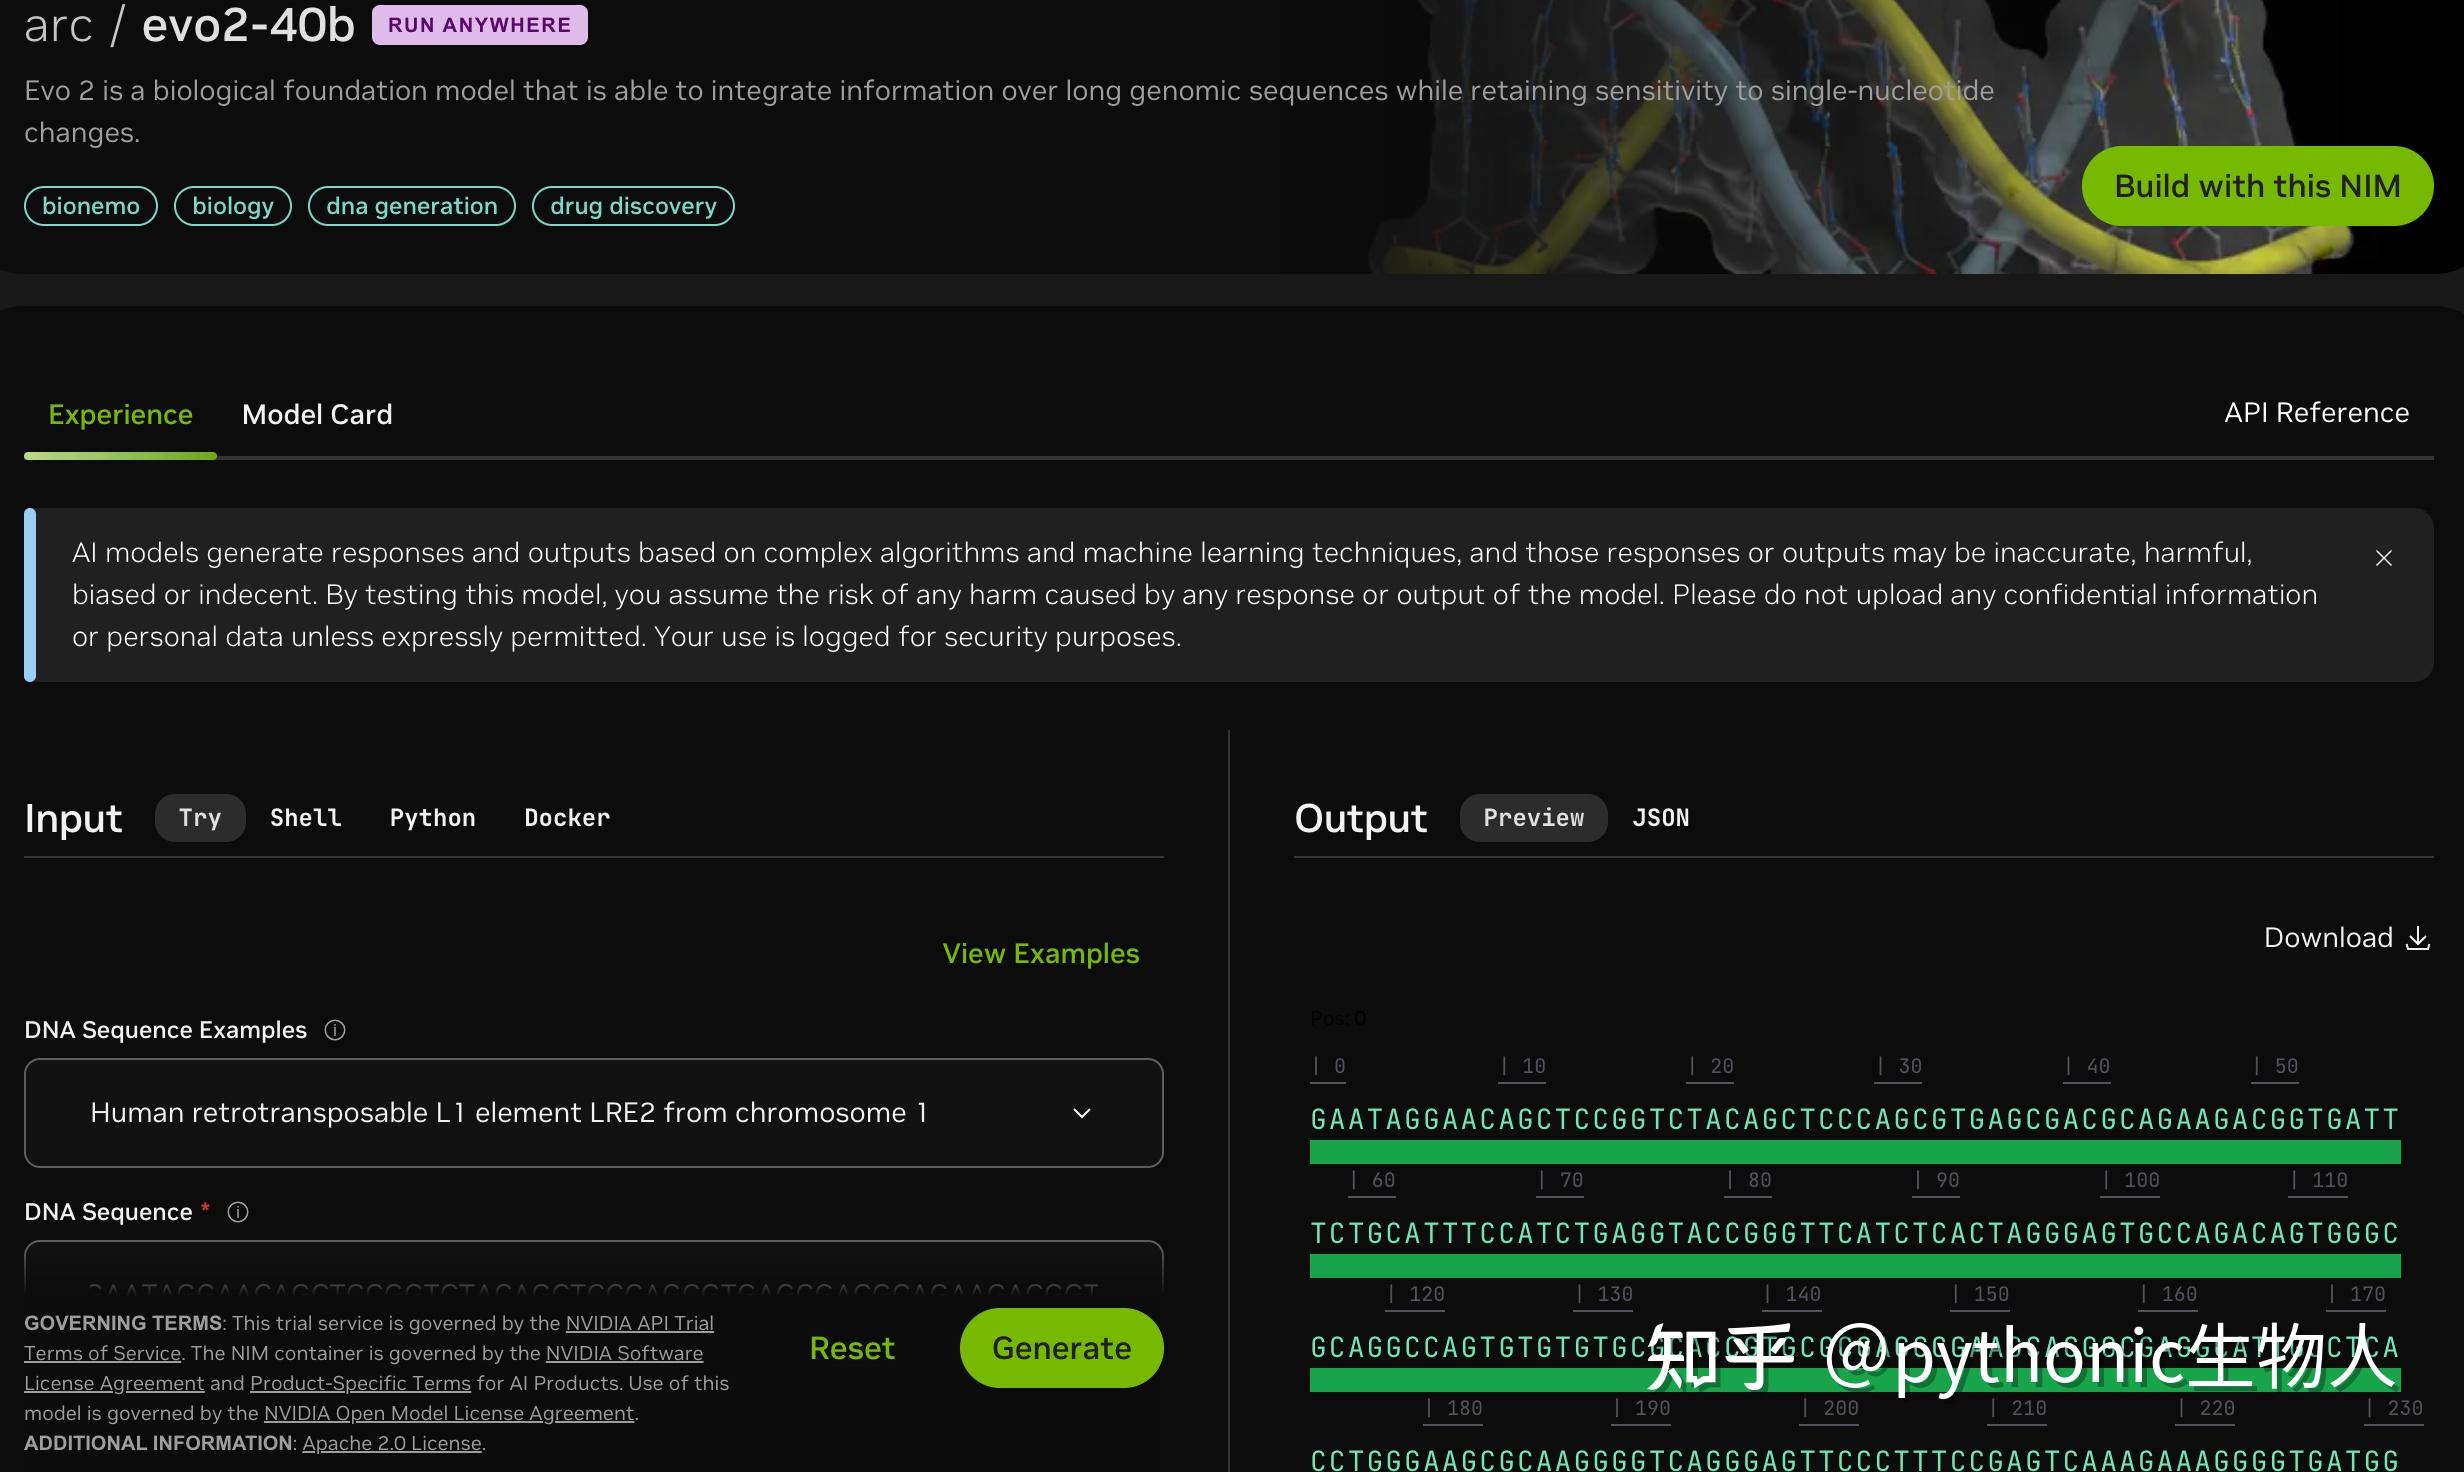This screenshot has width=2464, height=1472.
Task: Switch input mode to Python
Action: 432,818
